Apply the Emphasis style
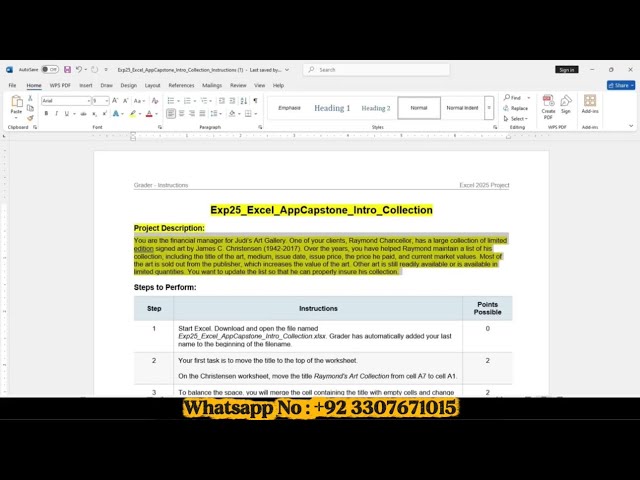Image resolution: width=640 pixels, height=480 pixels. 289,108
